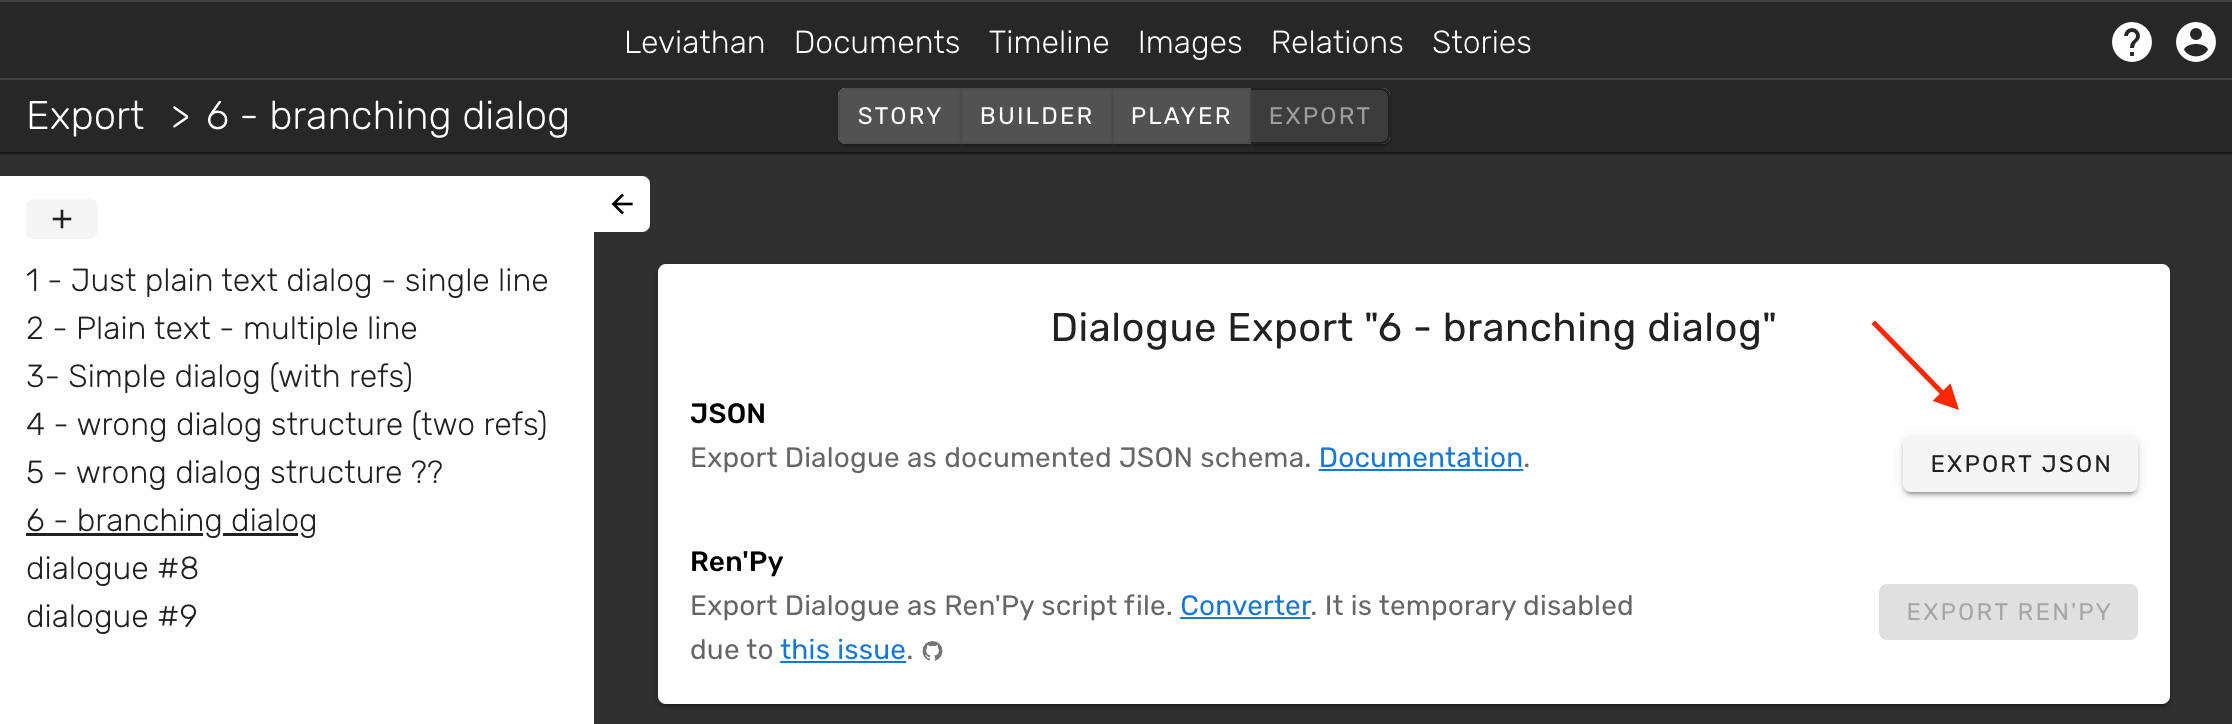
Task: Select '2 - Plain text - multiple line' dialogue
Action: point(222,329)
